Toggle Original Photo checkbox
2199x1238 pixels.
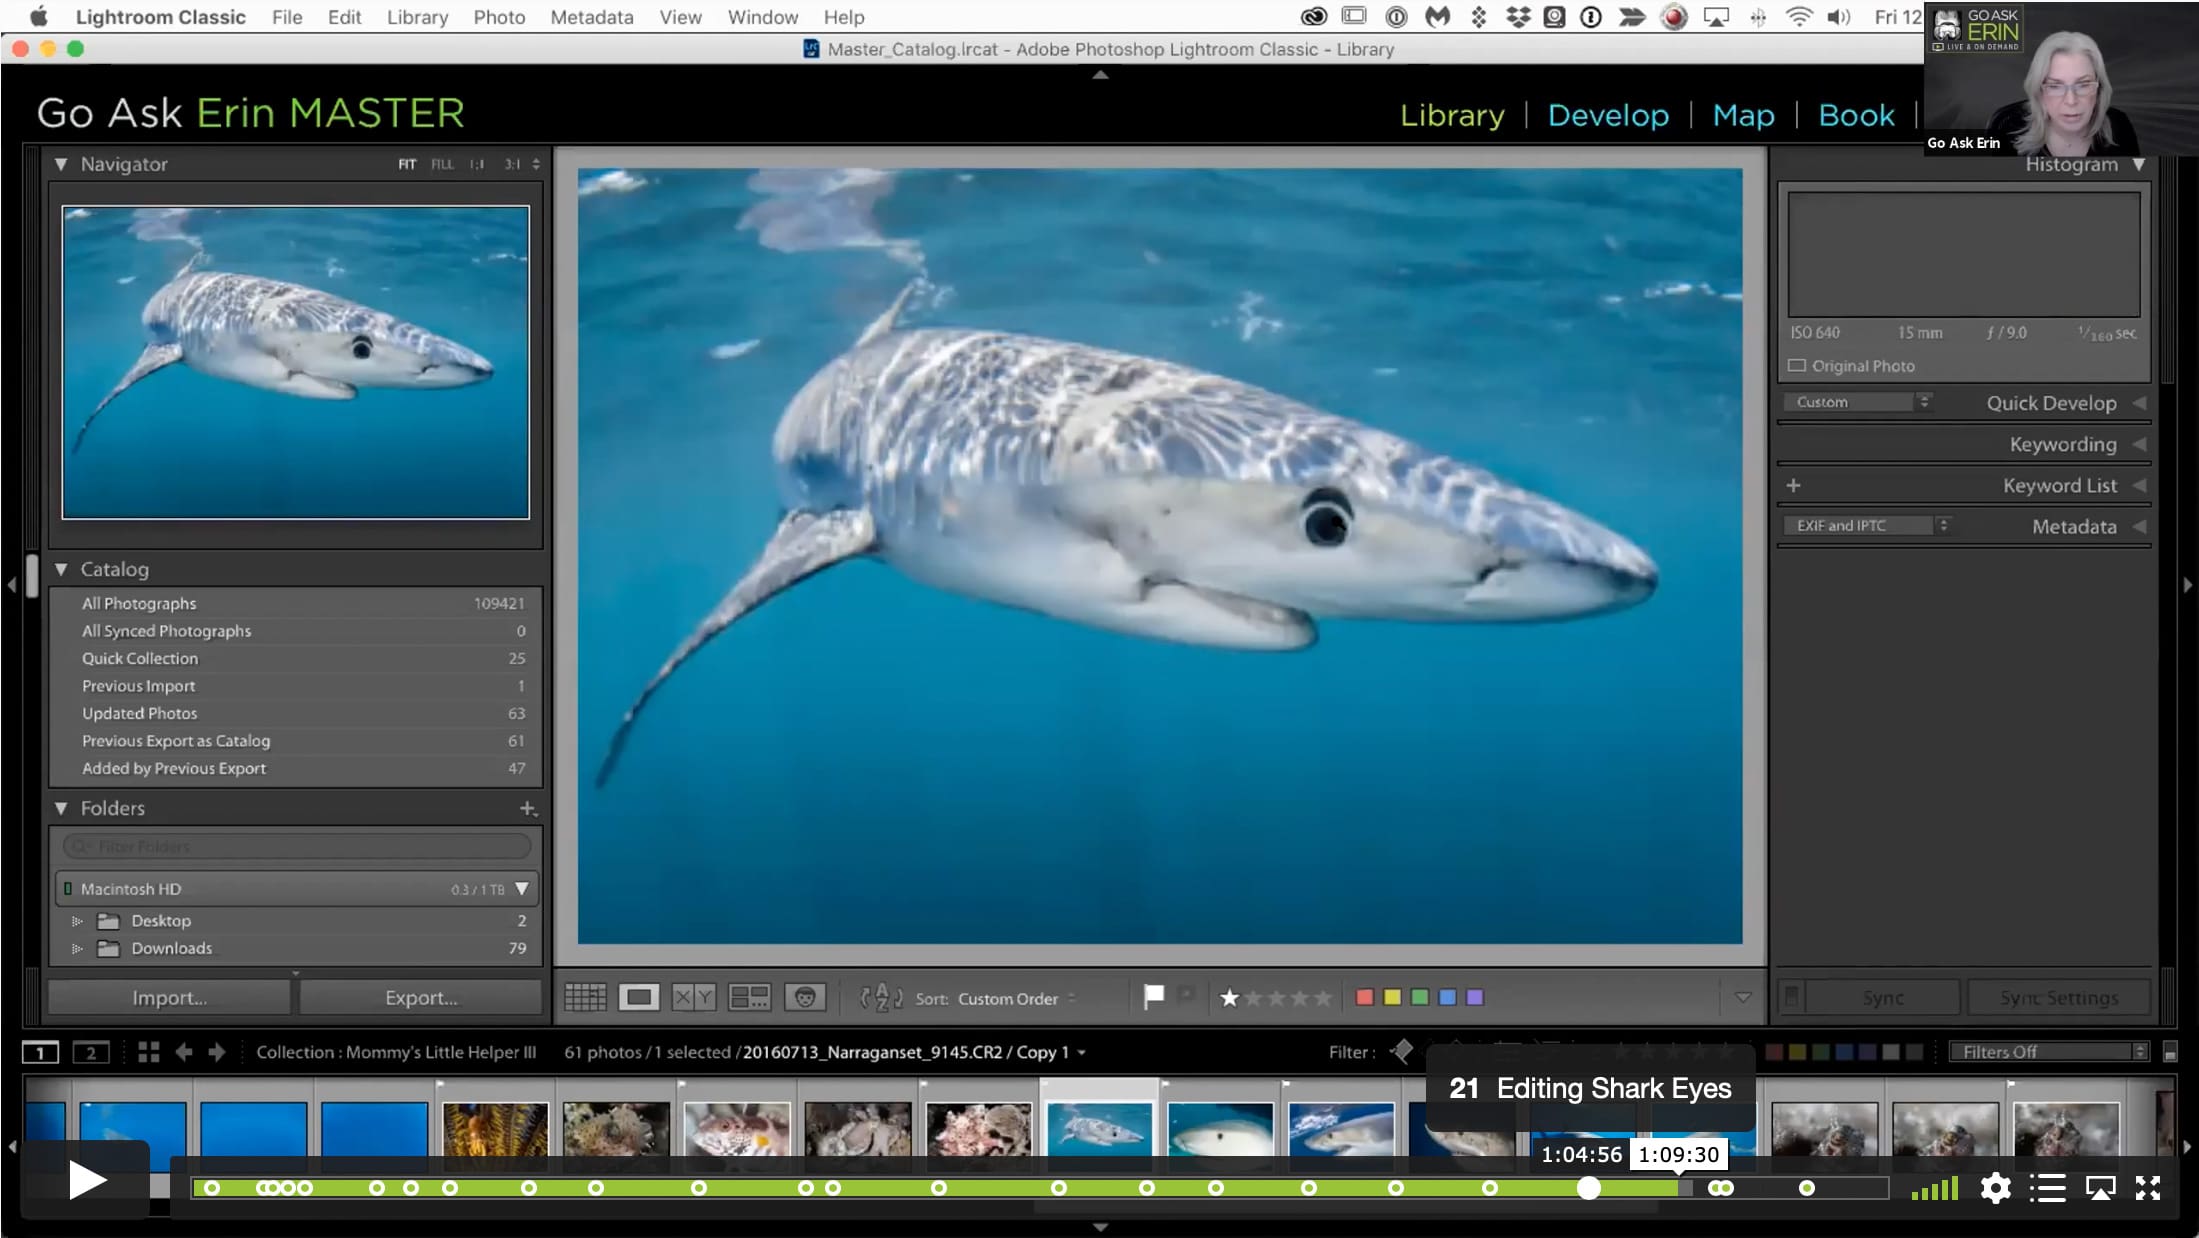1797,366
